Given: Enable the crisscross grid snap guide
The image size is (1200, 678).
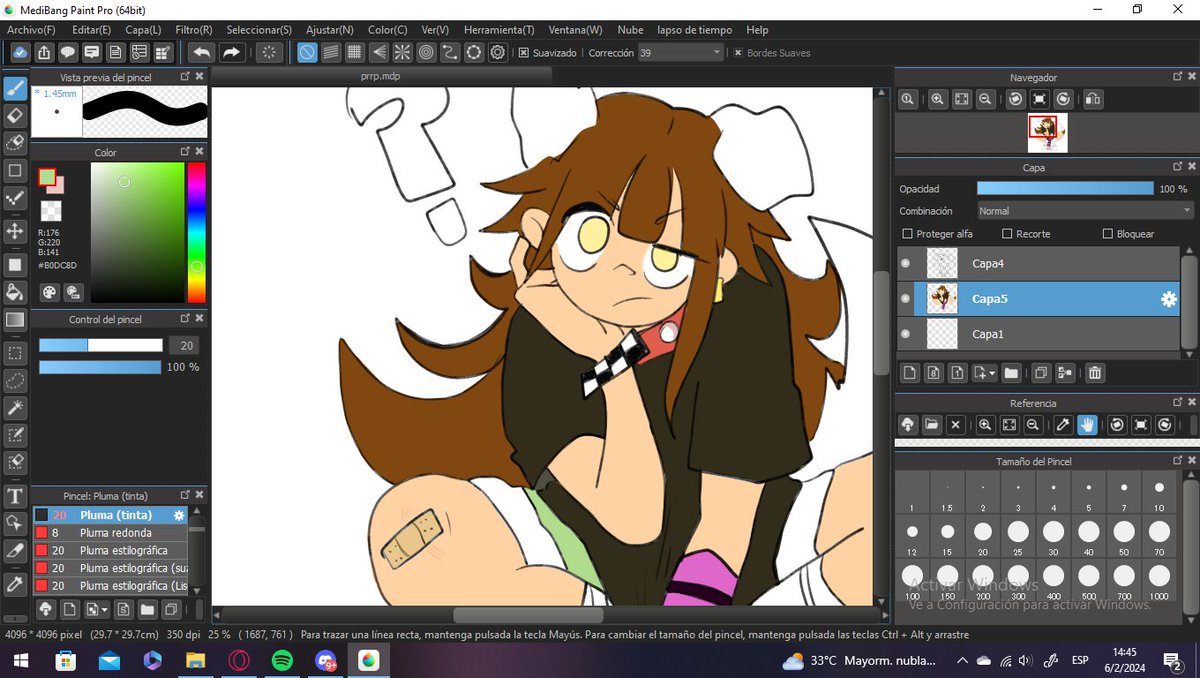Looking at the screenshot, I should (354, 52).
